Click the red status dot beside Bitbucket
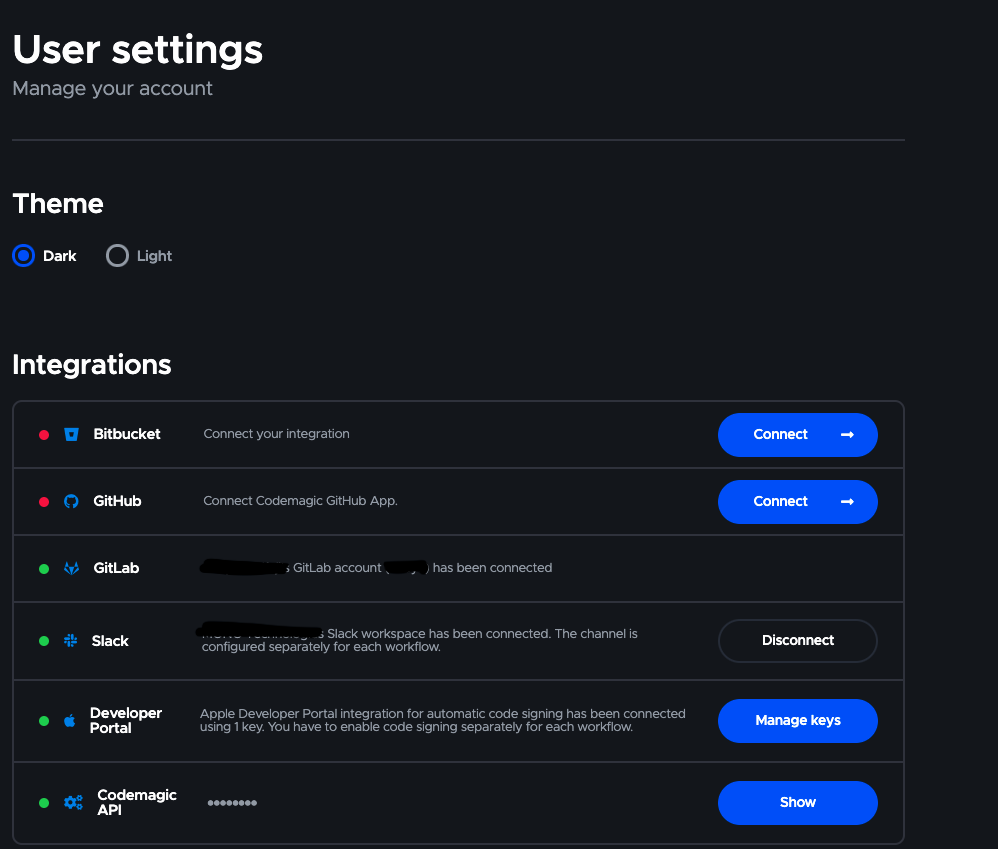The width and height of the screenshot is (998, 849). (44, 435)
